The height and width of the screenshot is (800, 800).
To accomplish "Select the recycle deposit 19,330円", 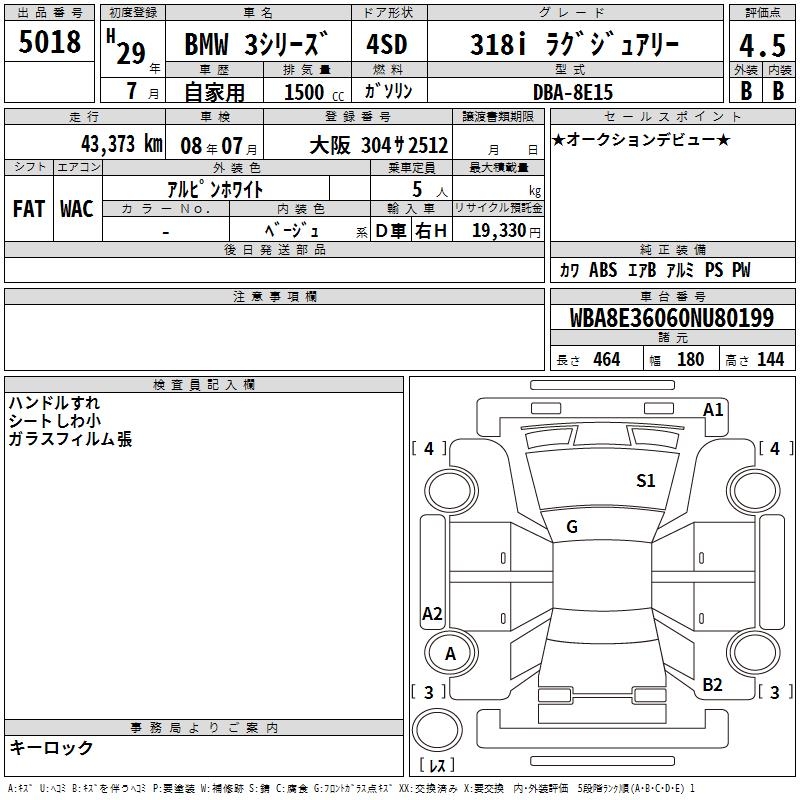I will [x=506, y=230].
